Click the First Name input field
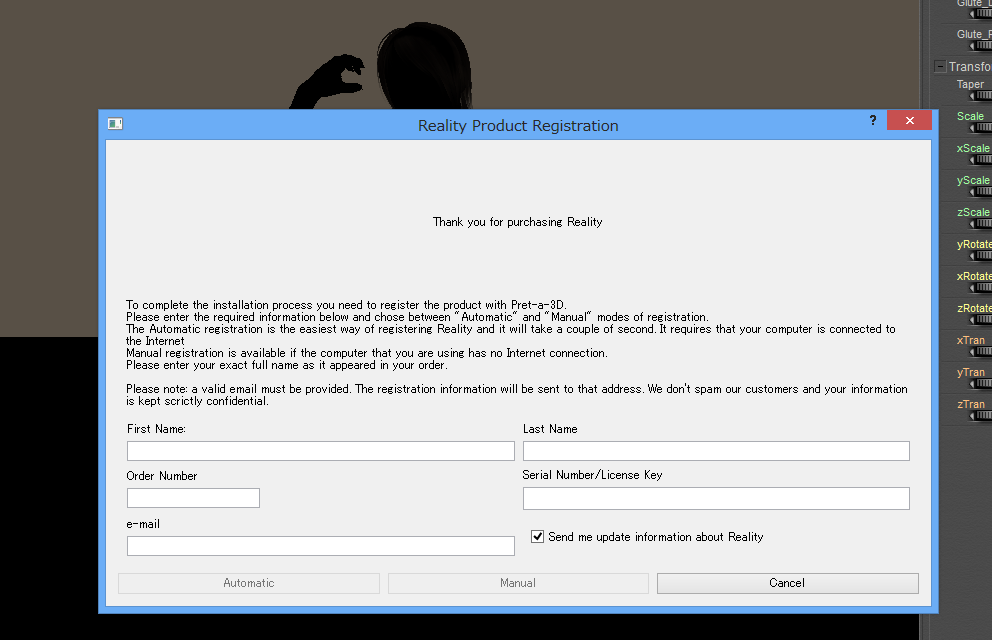This screenshot has width=992, height=640. click(x=321, y=451)
